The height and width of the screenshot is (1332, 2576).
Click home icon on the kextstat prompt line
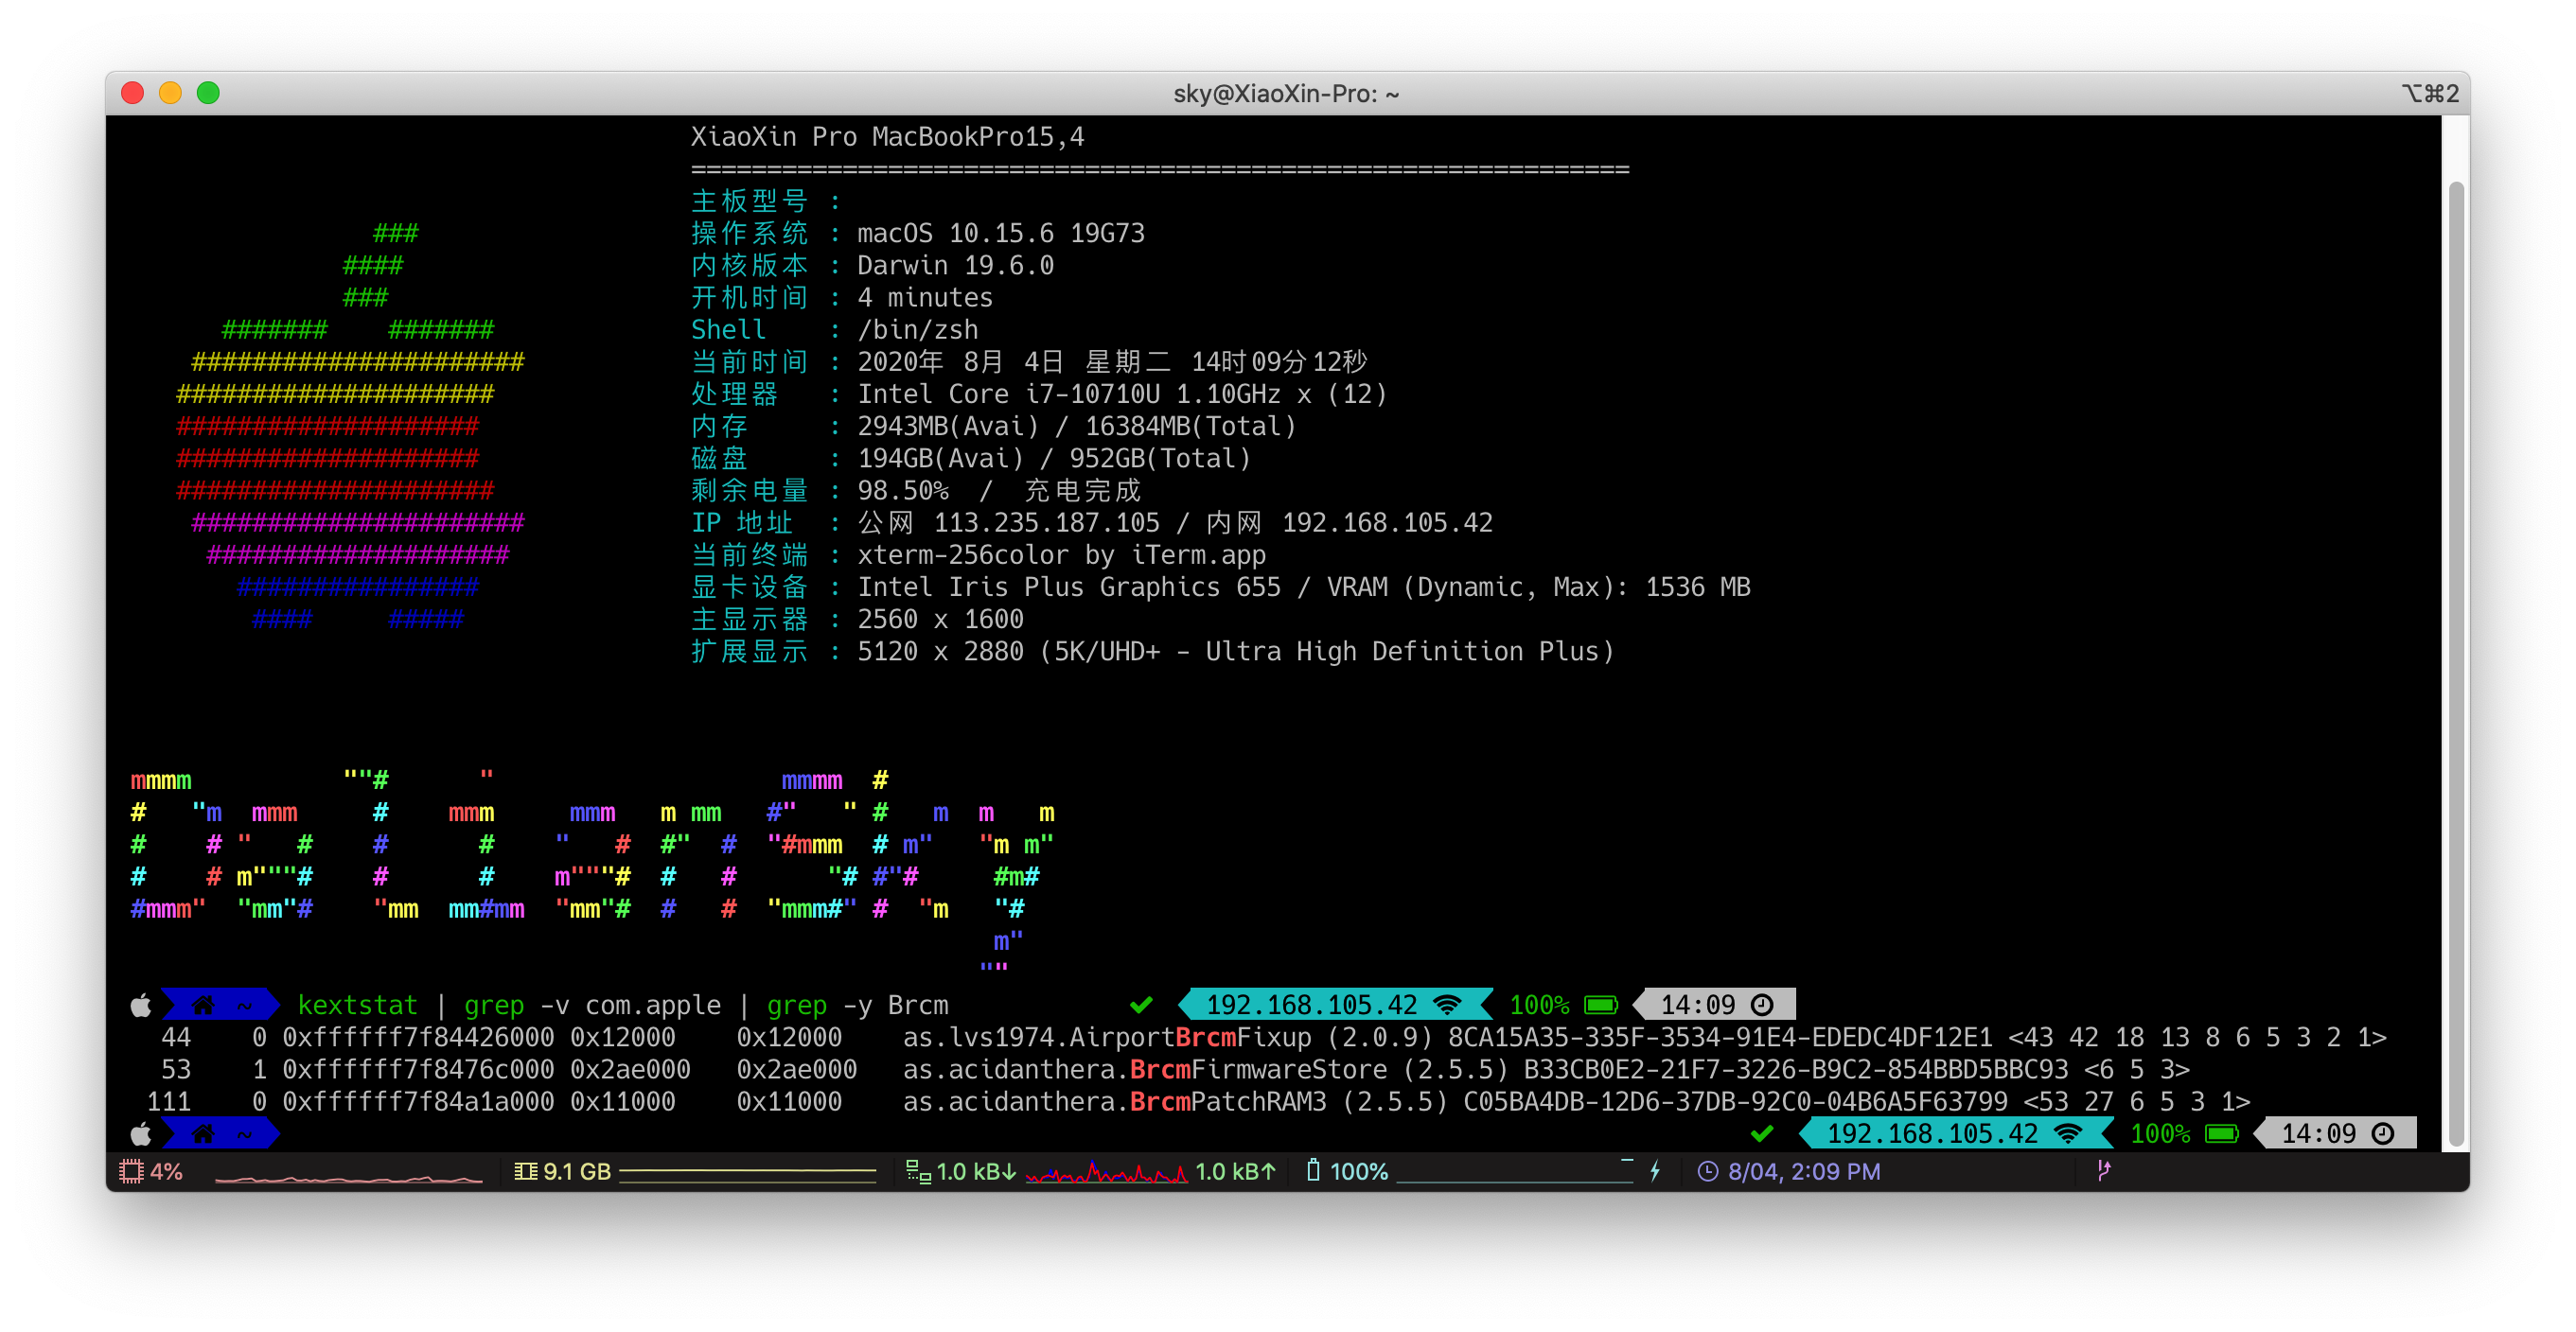(203, 1004)
